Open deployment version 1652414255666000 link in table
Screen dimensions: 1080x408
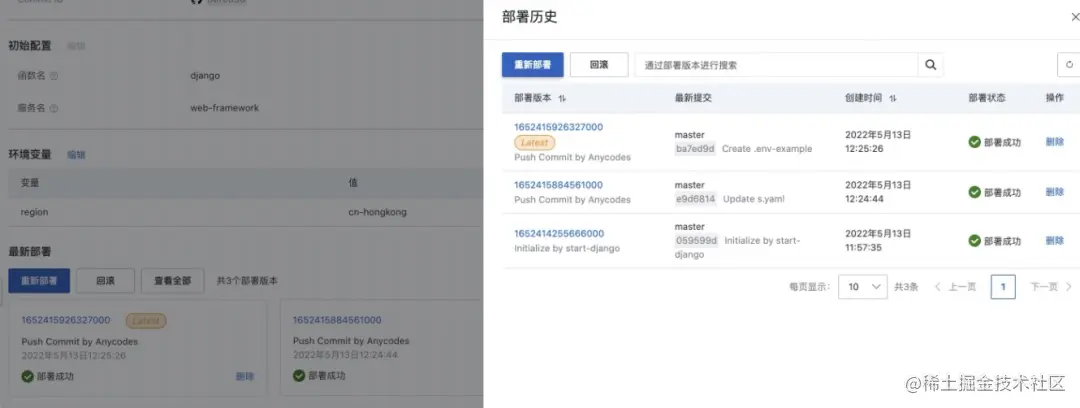[x=559, y=234]
